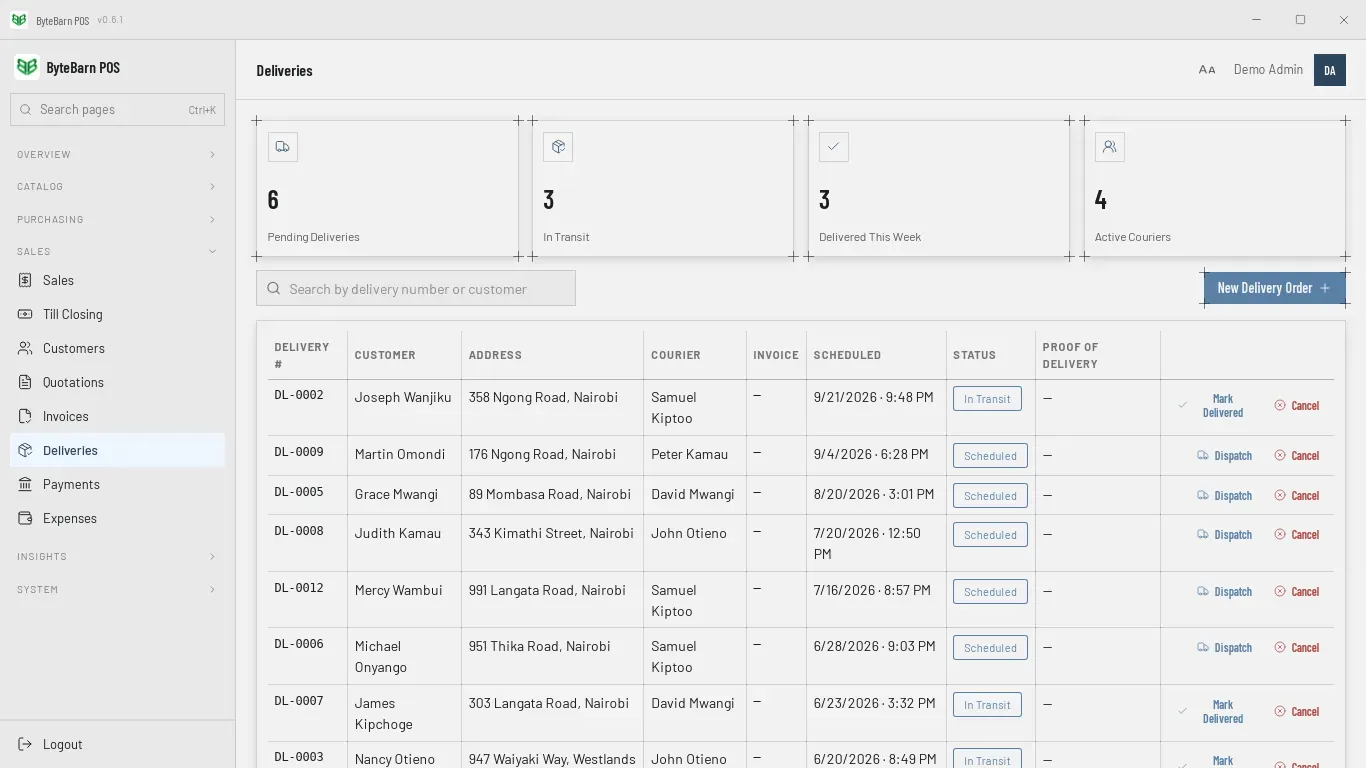The height and width of the screenshot is (768, 1366).
Task: Click the Payments bank icon
Action: pos(25,484)
